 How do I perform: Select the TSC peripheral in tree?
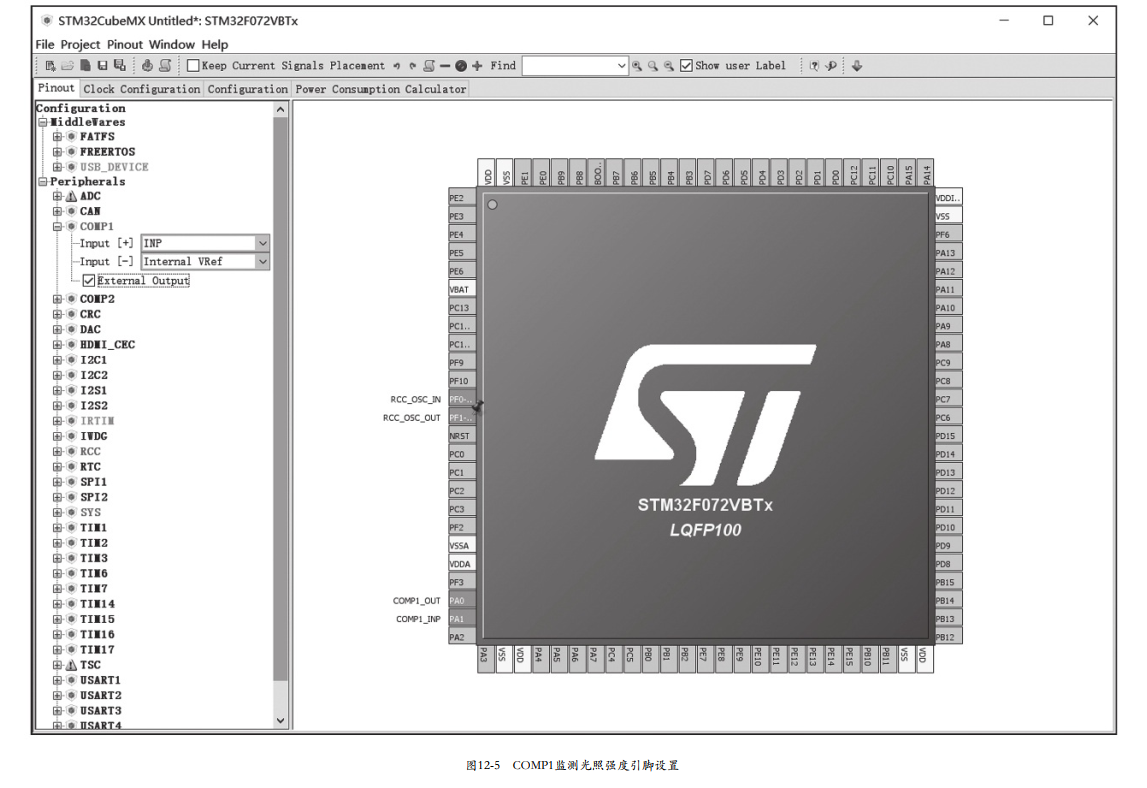pos(90,665)
